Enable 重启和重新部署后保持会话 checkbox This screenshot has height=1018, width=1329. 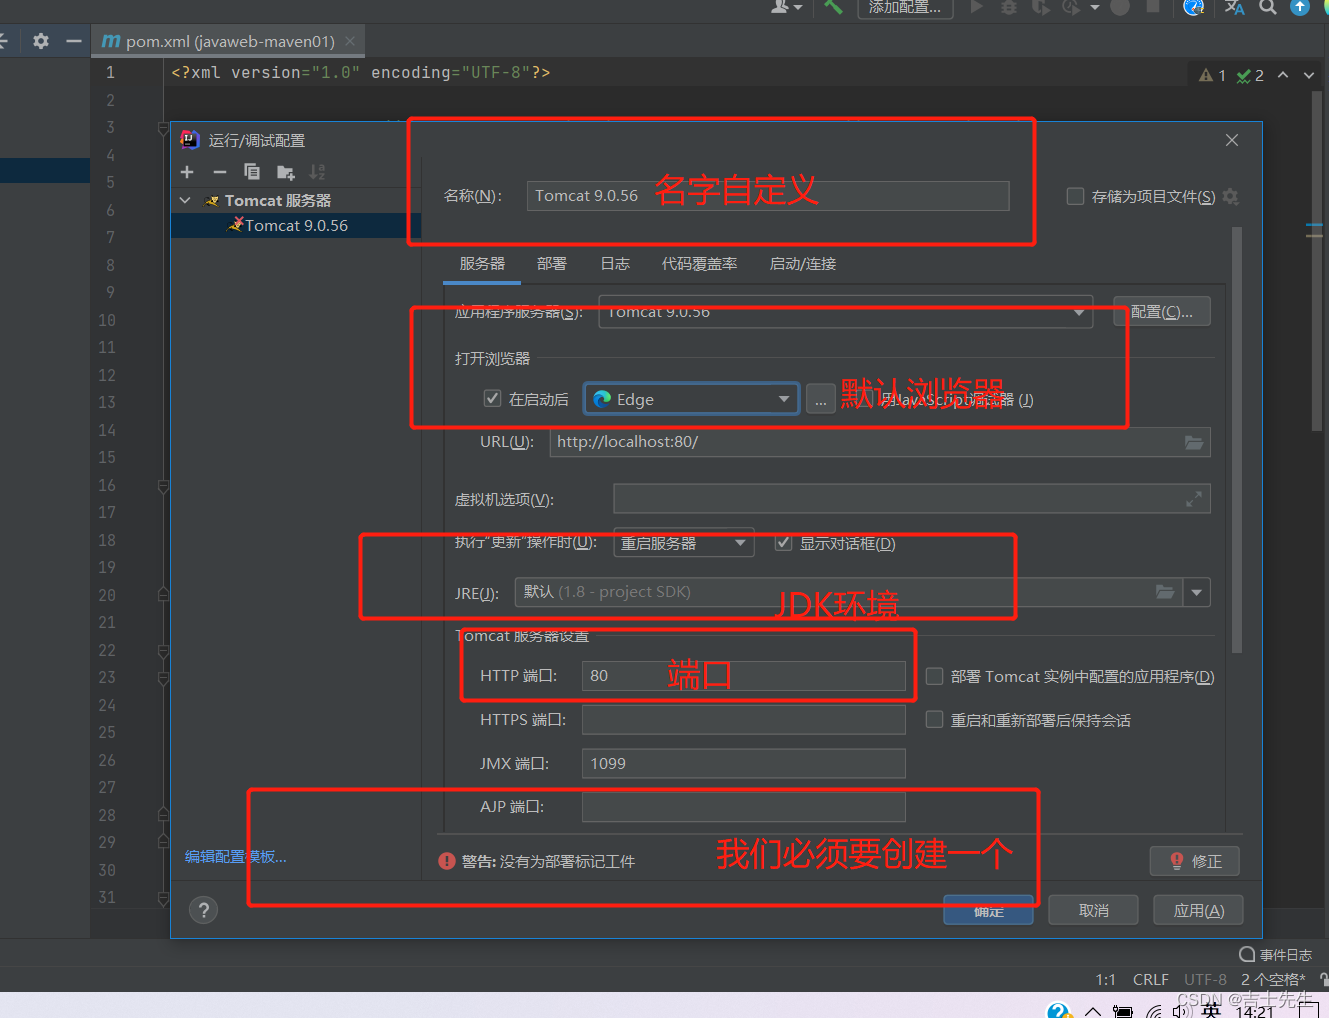(935, 720)
